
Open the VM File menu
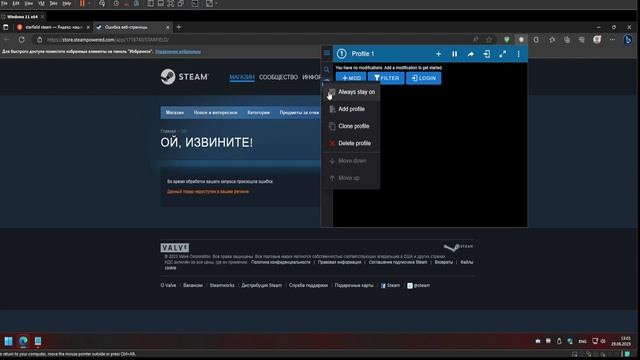[4, 3]
